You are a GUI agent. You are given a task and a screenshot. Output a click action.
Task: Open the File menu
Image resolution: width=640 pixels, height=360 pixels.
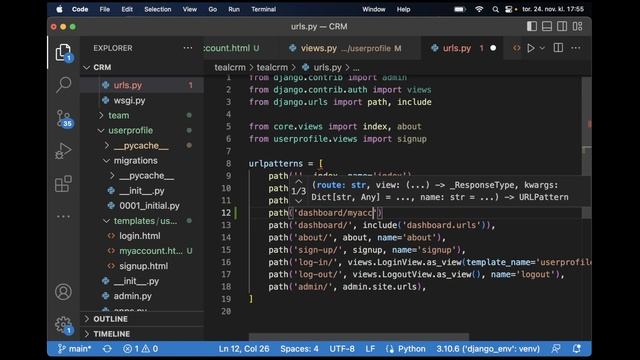pos(104,9)
